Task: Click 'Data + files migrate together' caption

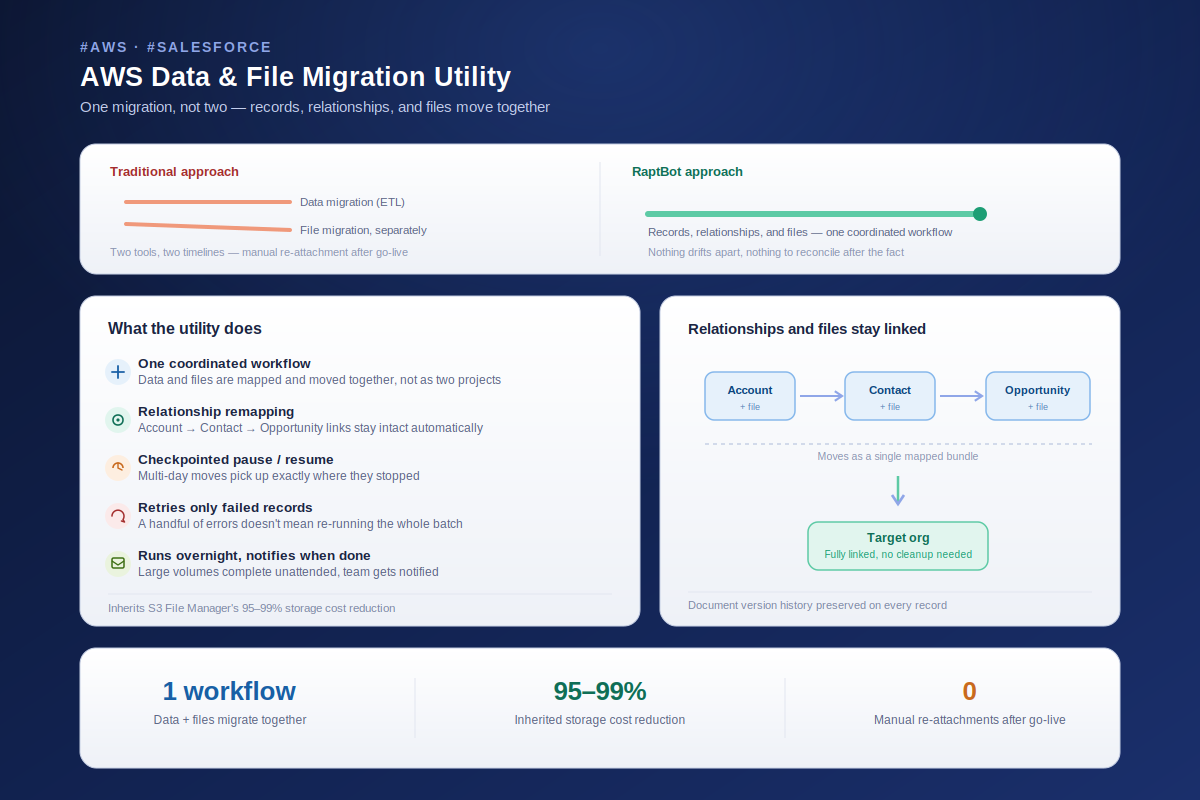Action: (x=230, y=720)
